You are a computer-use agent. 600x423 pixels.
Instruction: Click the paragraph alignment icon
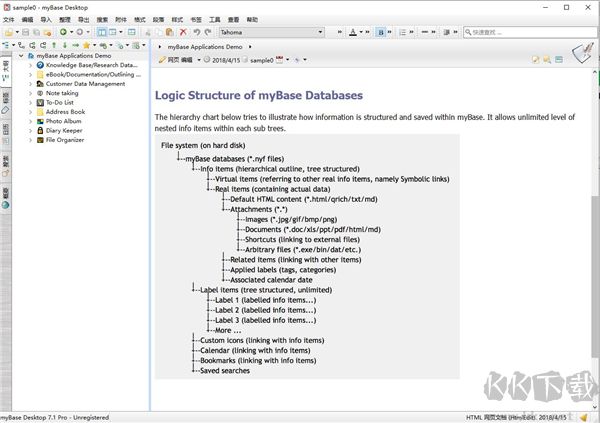tap(447, 33)
